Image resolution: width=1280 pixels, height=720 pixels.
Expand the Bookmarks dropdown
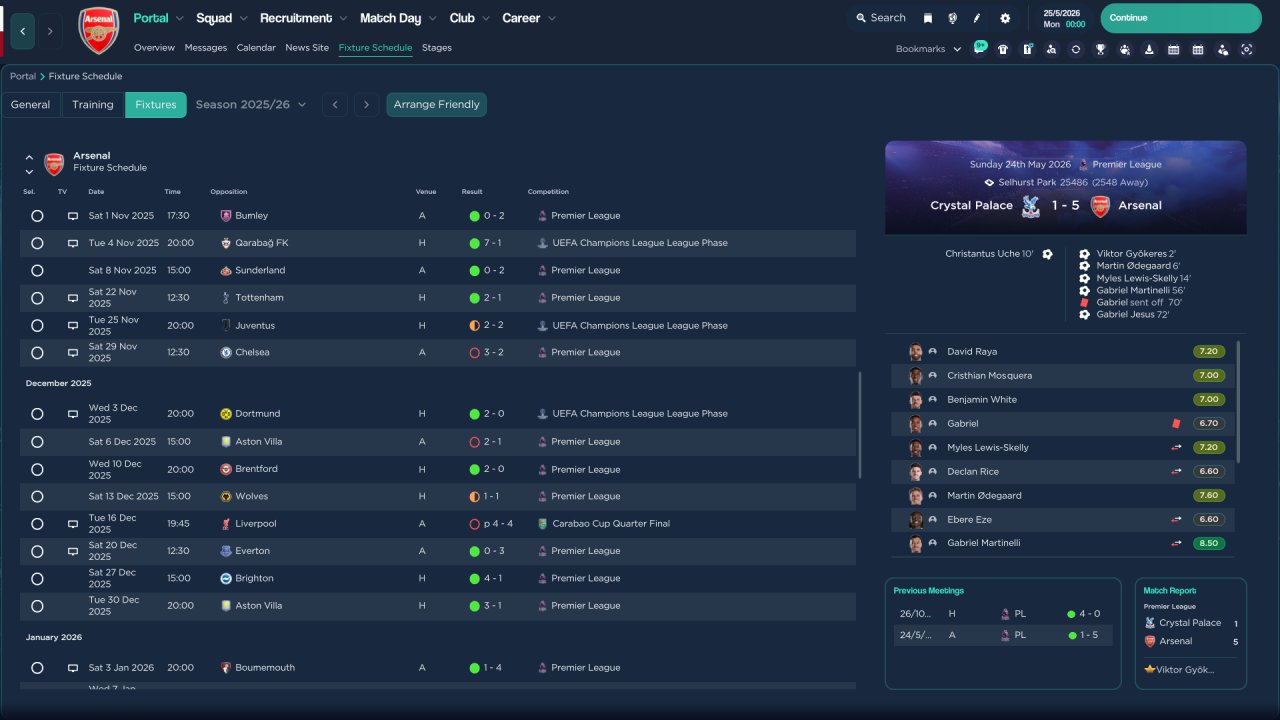tap(928, 49)
